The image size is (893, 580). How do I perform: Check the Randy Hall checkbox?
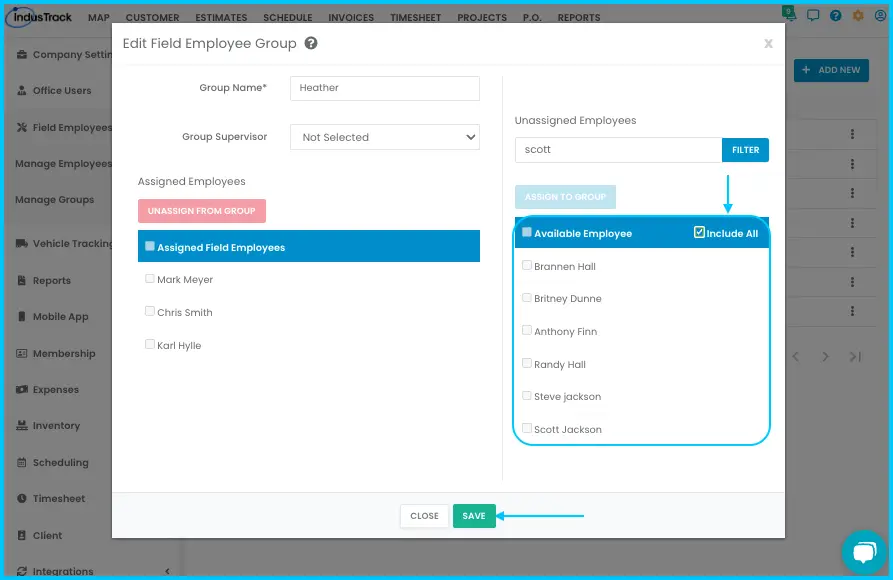click(527, 363)
